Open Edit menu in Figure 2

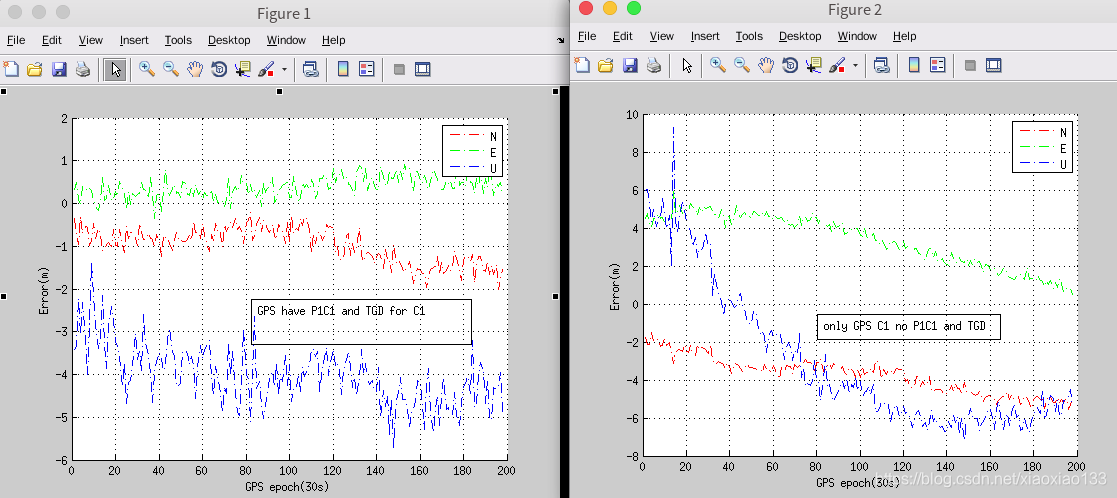tap(623, 36)
